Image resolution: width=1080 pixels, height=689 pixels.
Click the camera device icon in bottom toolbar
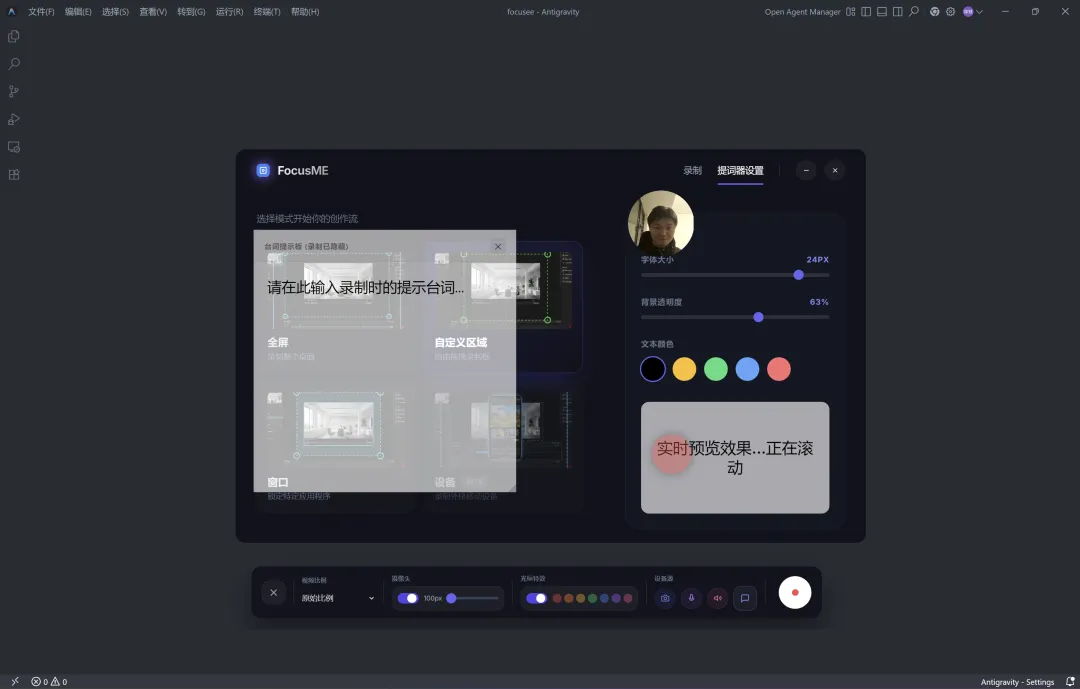click(665, 598)
